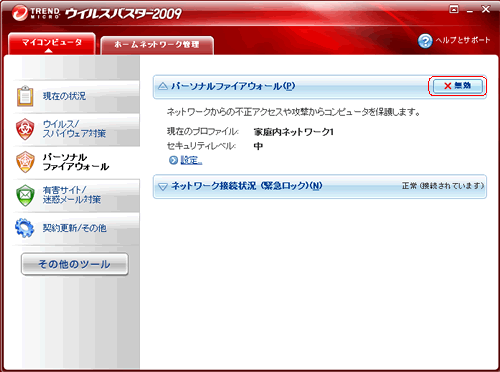This screenshot has height=372, width=500.
Task: Click the セキュリティレベル label
Action: [201, 146]
